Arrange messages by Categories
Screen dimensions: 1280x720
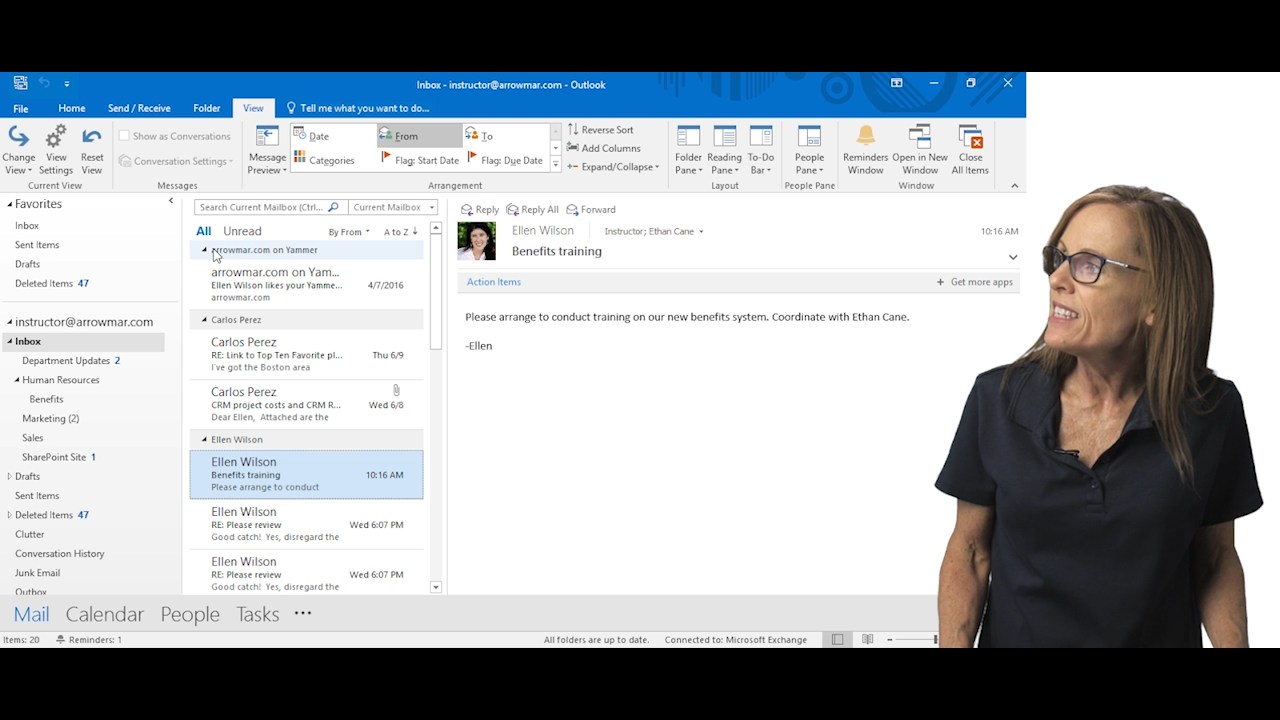click(x=333, y=160)
